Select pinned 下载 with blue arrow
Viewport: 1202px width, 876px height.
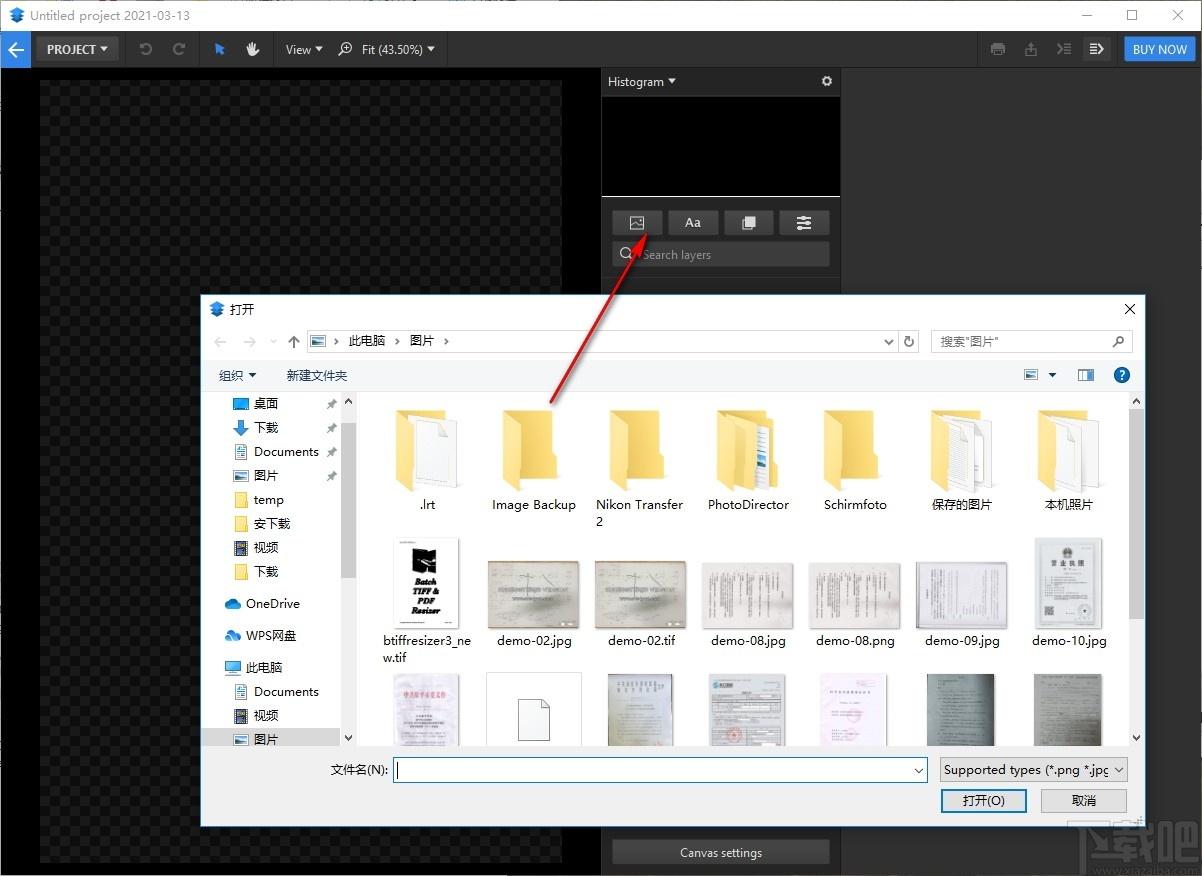tap(265, 428)
